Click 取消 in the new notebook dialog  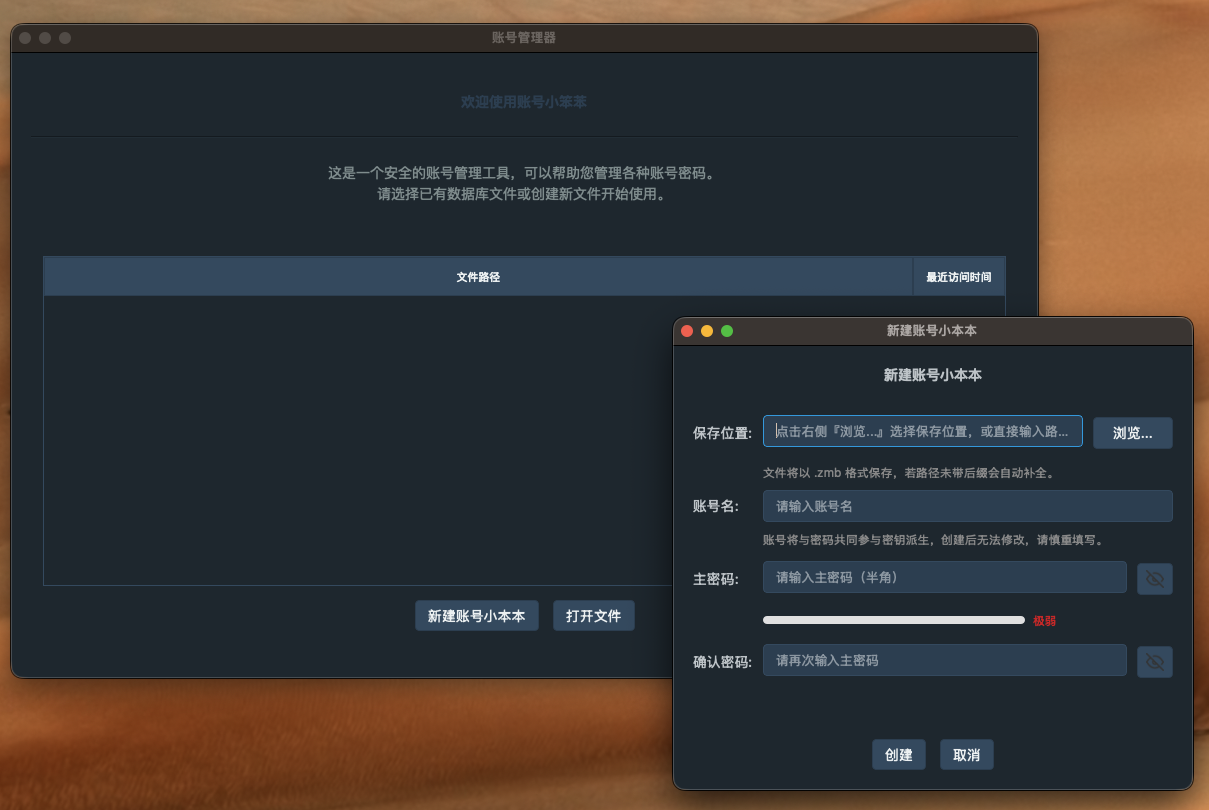tap(966, 755)
